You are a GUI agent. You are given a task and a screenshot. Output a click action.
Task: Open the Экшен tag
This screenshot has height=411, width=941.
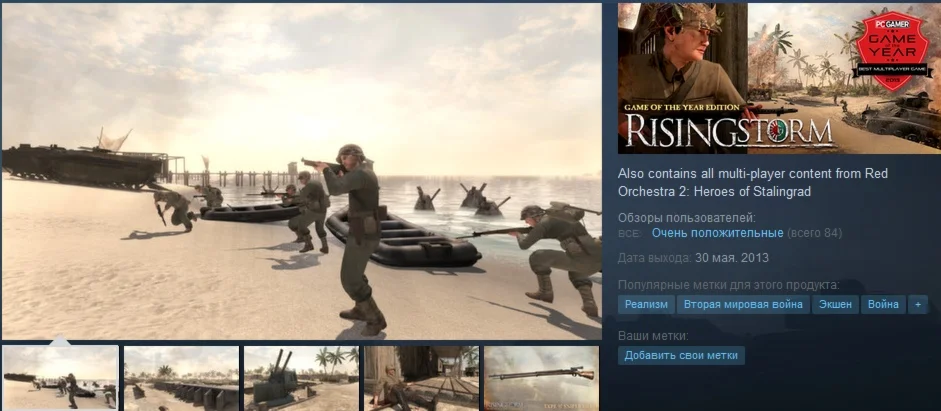click(835, 304)
